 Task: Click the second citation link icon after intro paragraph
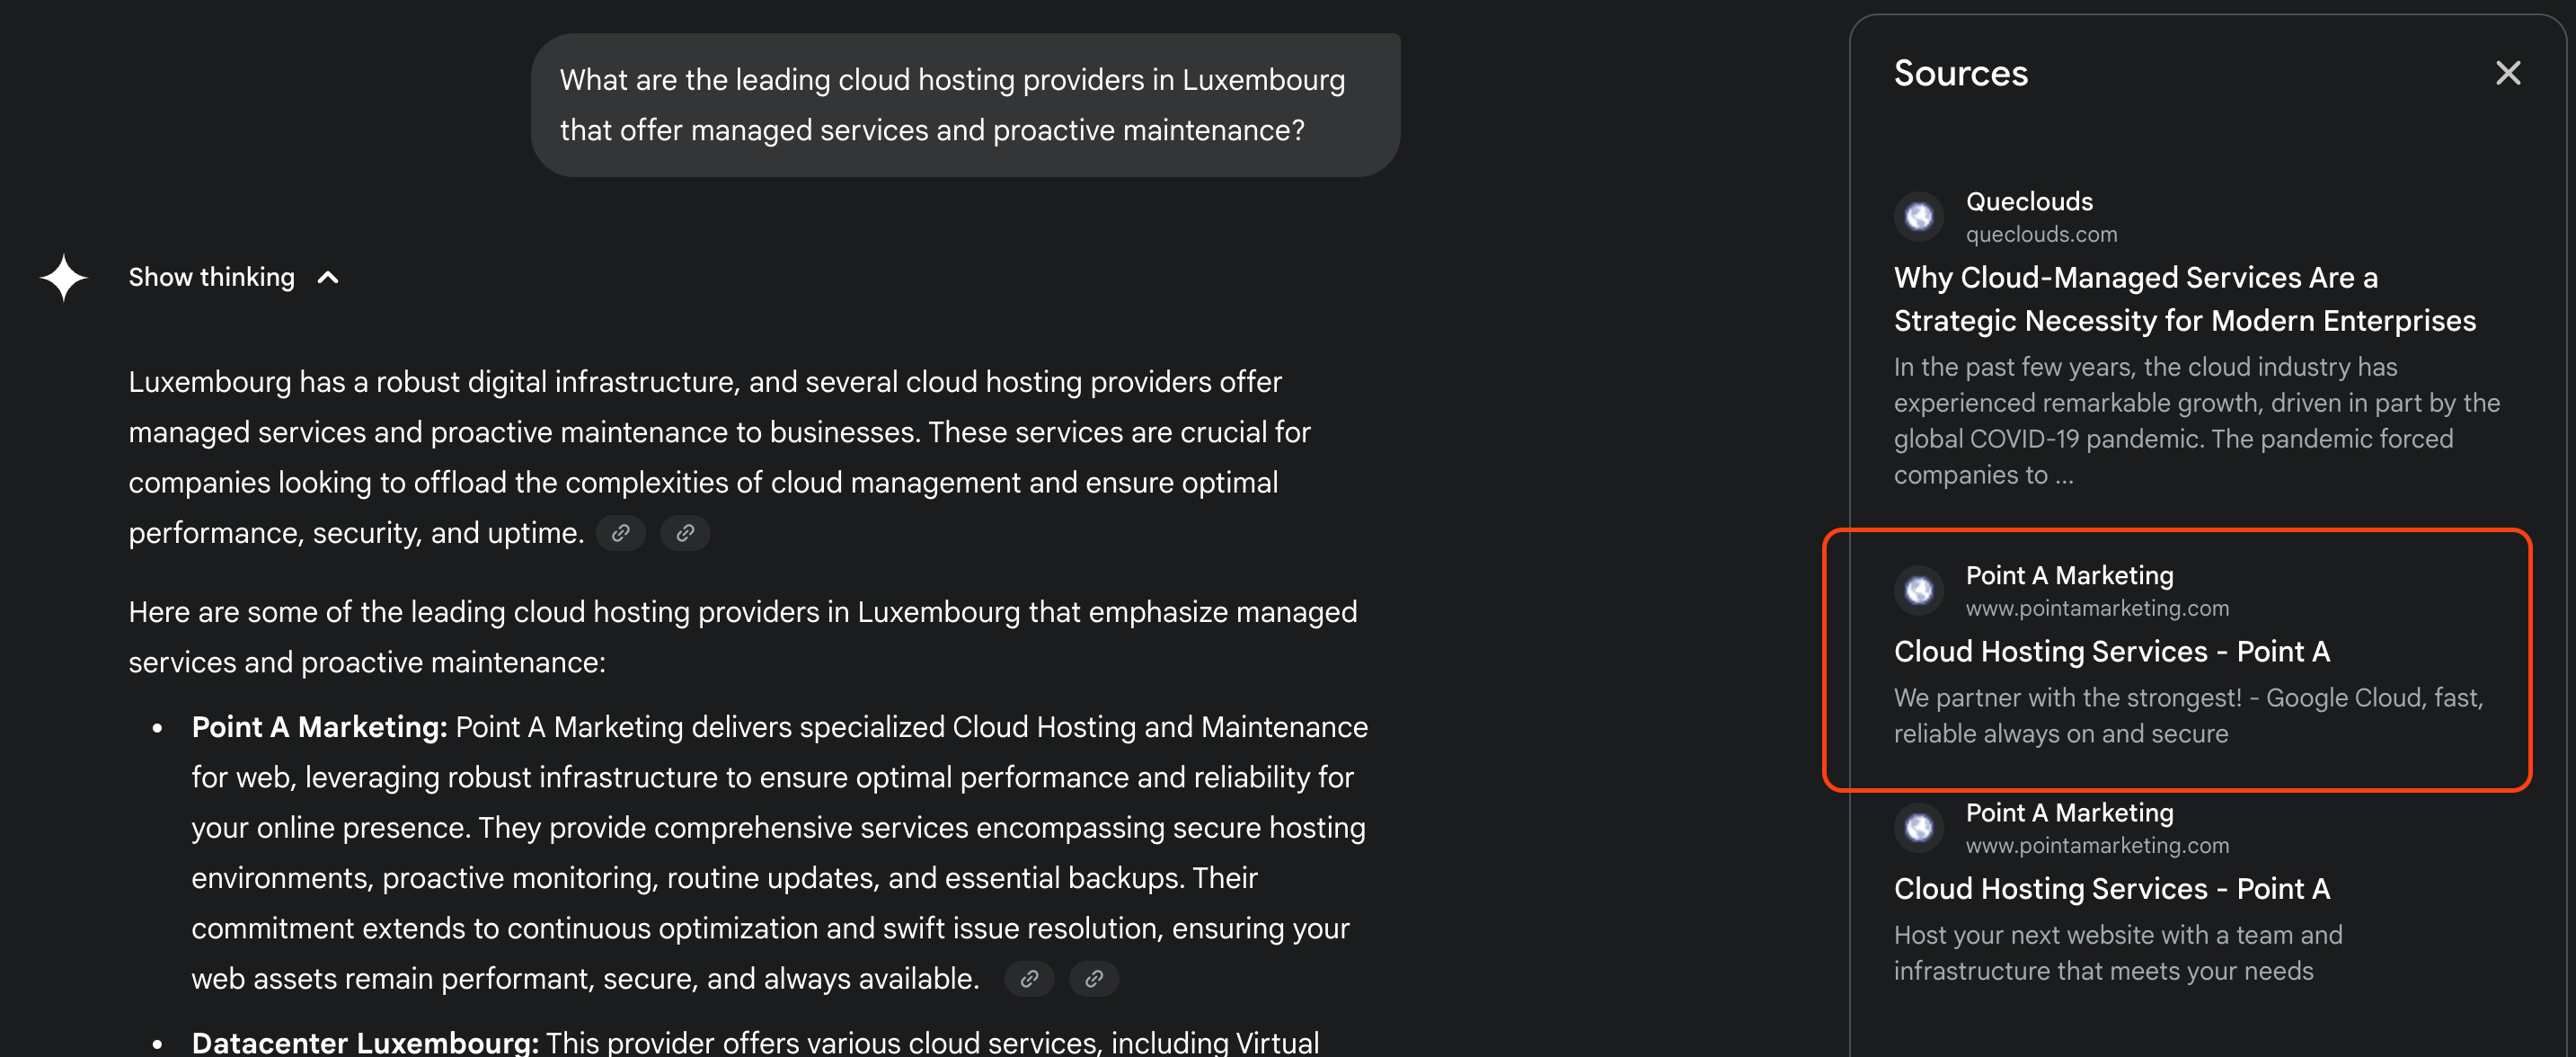(685, 533)
